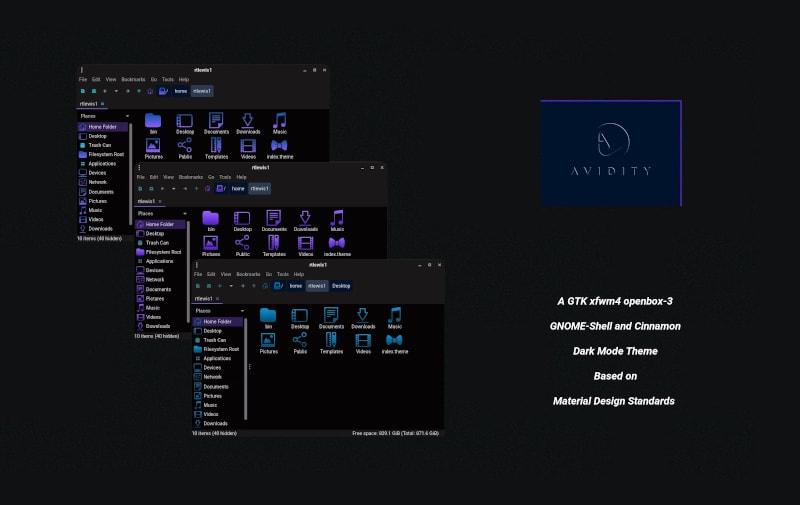Click the home toolbar icon in the front window
The width and height of the screenshot is (800, 505).
click(x=265, y=286)
